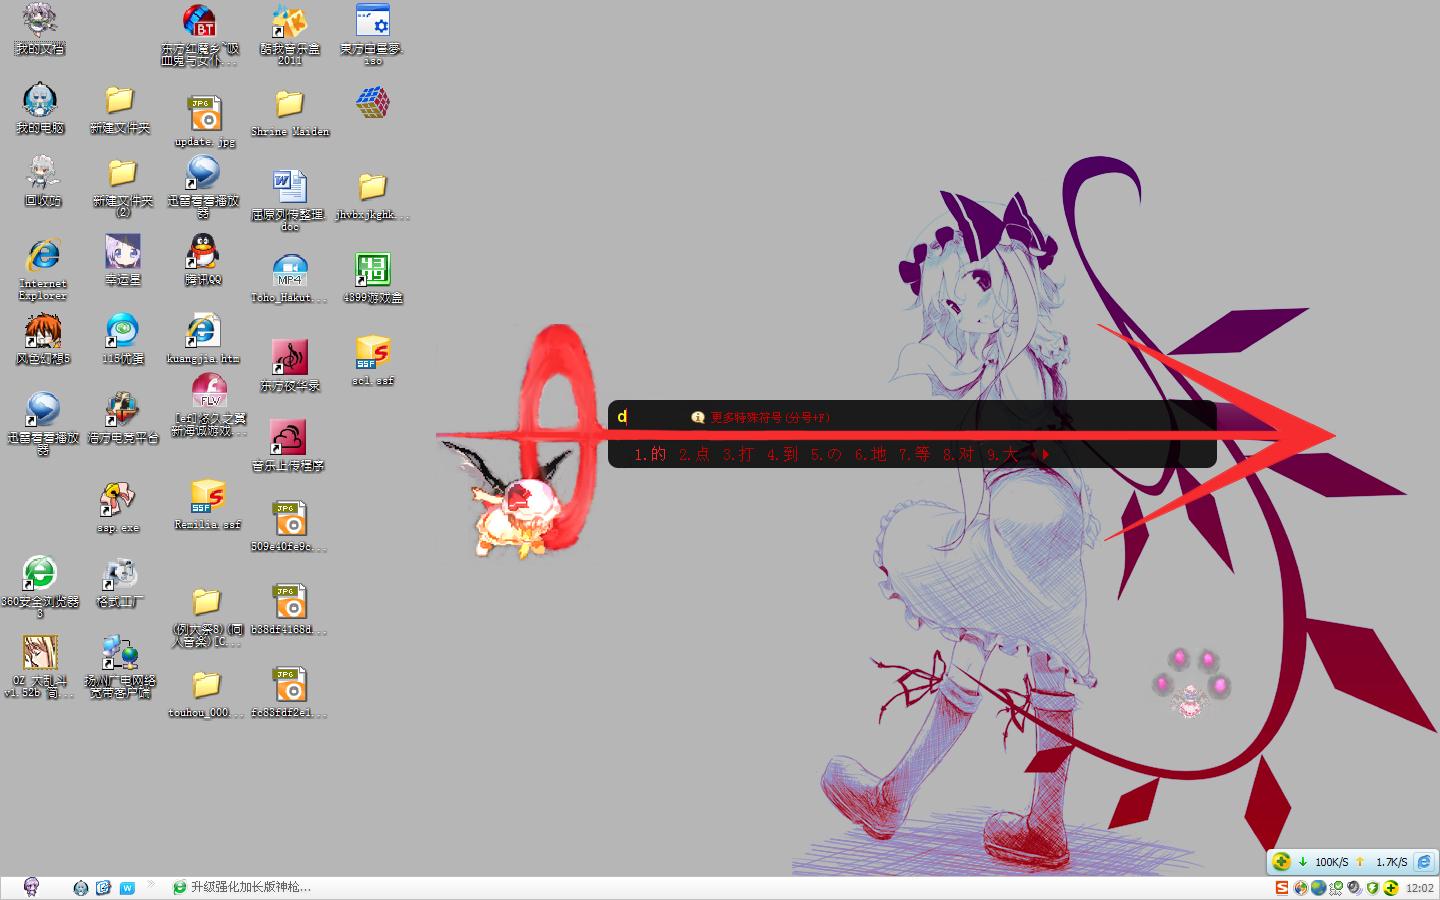1440x900 pixels.
Task: Select the 腾讯QQ penguin shortcut
Action: click(203, 260)
